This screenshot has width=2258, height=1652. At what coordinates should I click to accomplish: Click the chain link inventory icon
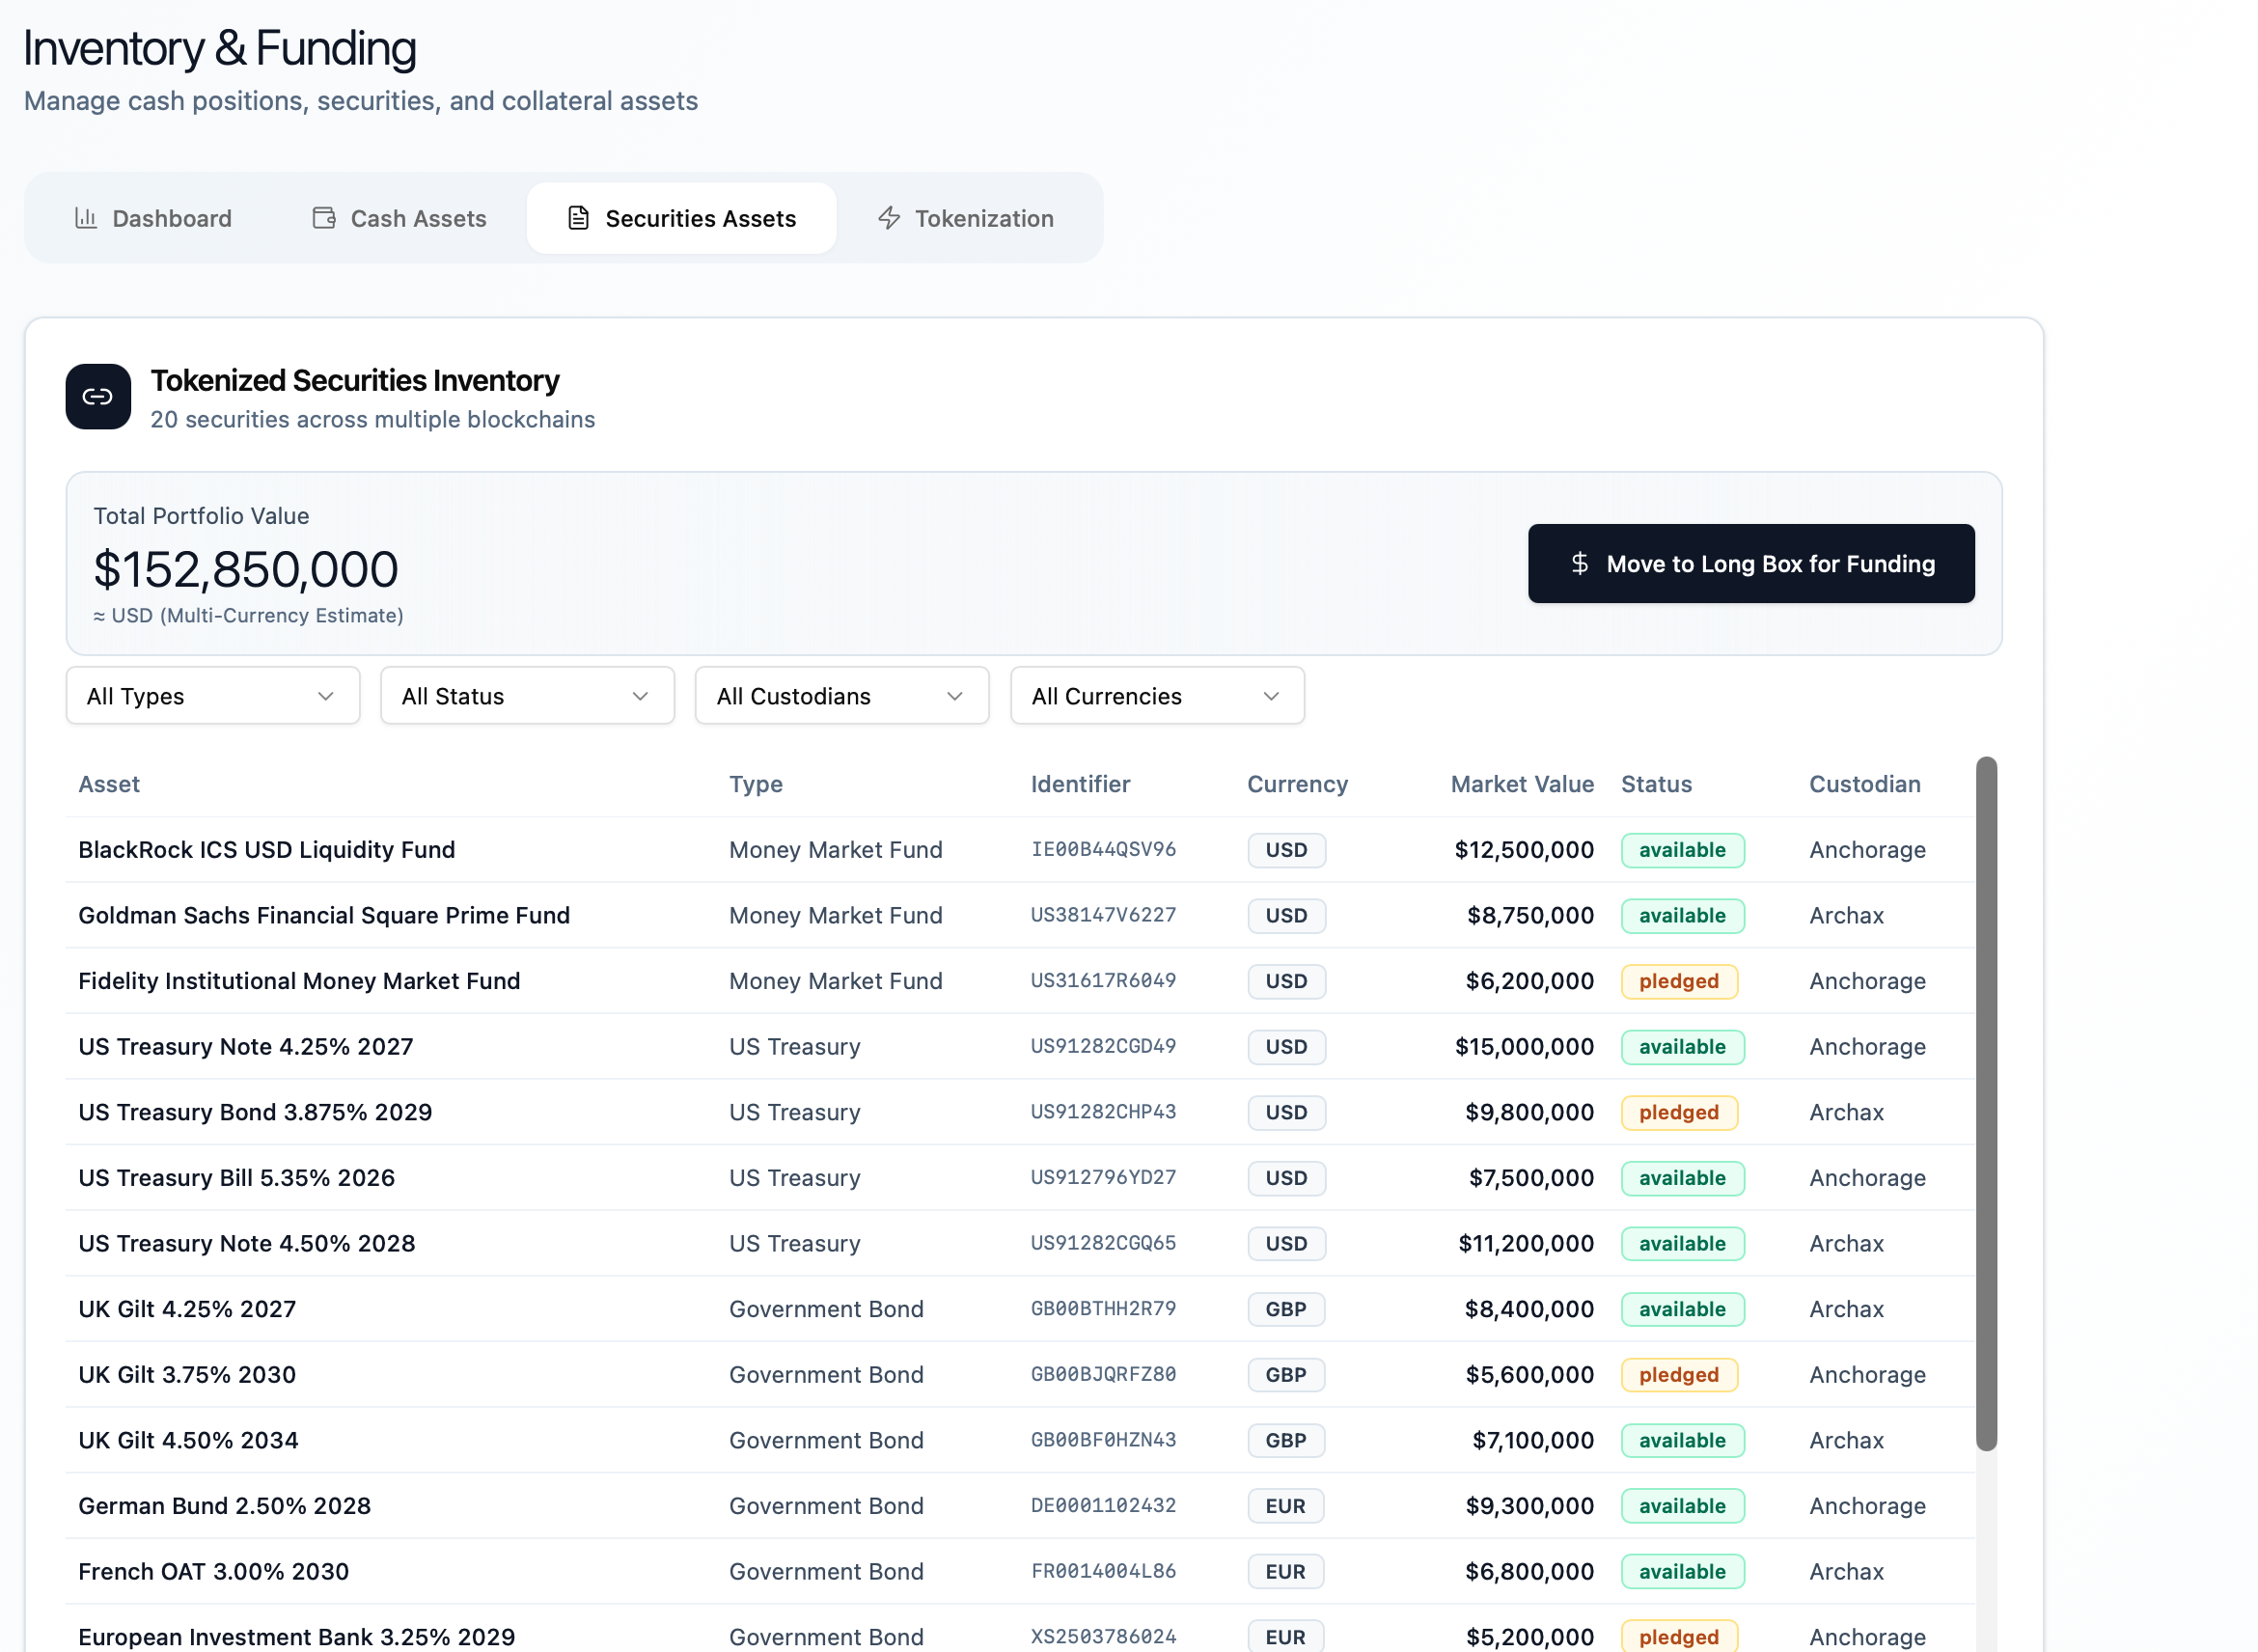pos(98,397)
